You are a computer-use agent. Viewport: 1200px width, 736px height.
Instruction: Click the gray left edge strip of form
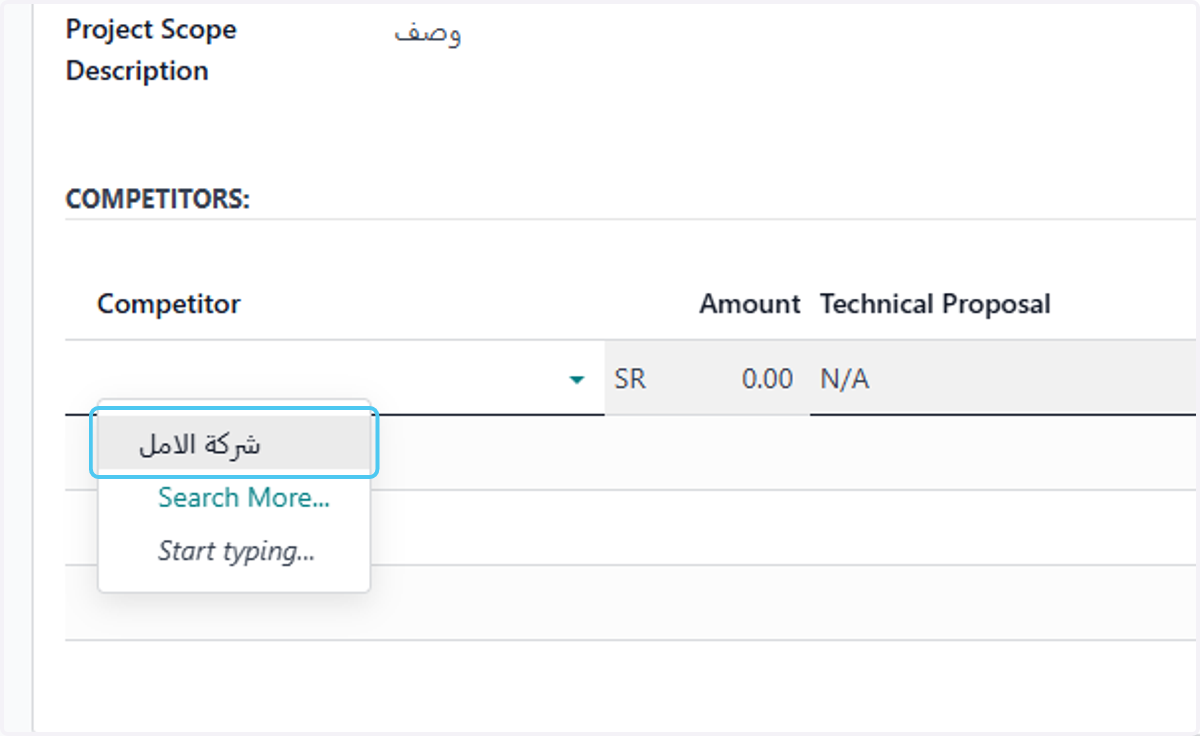[x=27, y=368]
